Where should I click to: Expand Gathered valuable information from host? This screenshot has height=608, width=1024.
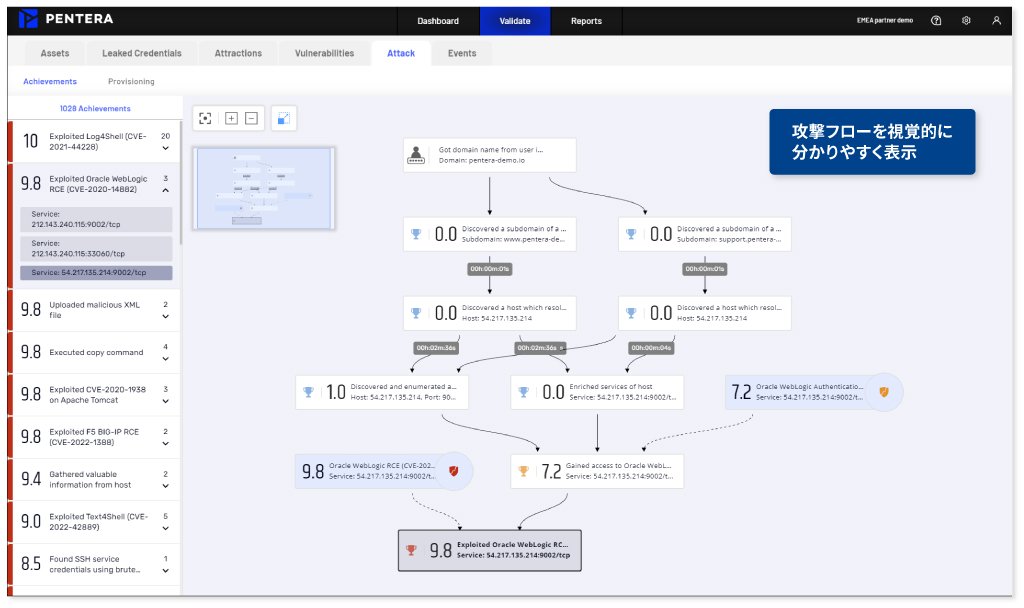pos(166,487)
